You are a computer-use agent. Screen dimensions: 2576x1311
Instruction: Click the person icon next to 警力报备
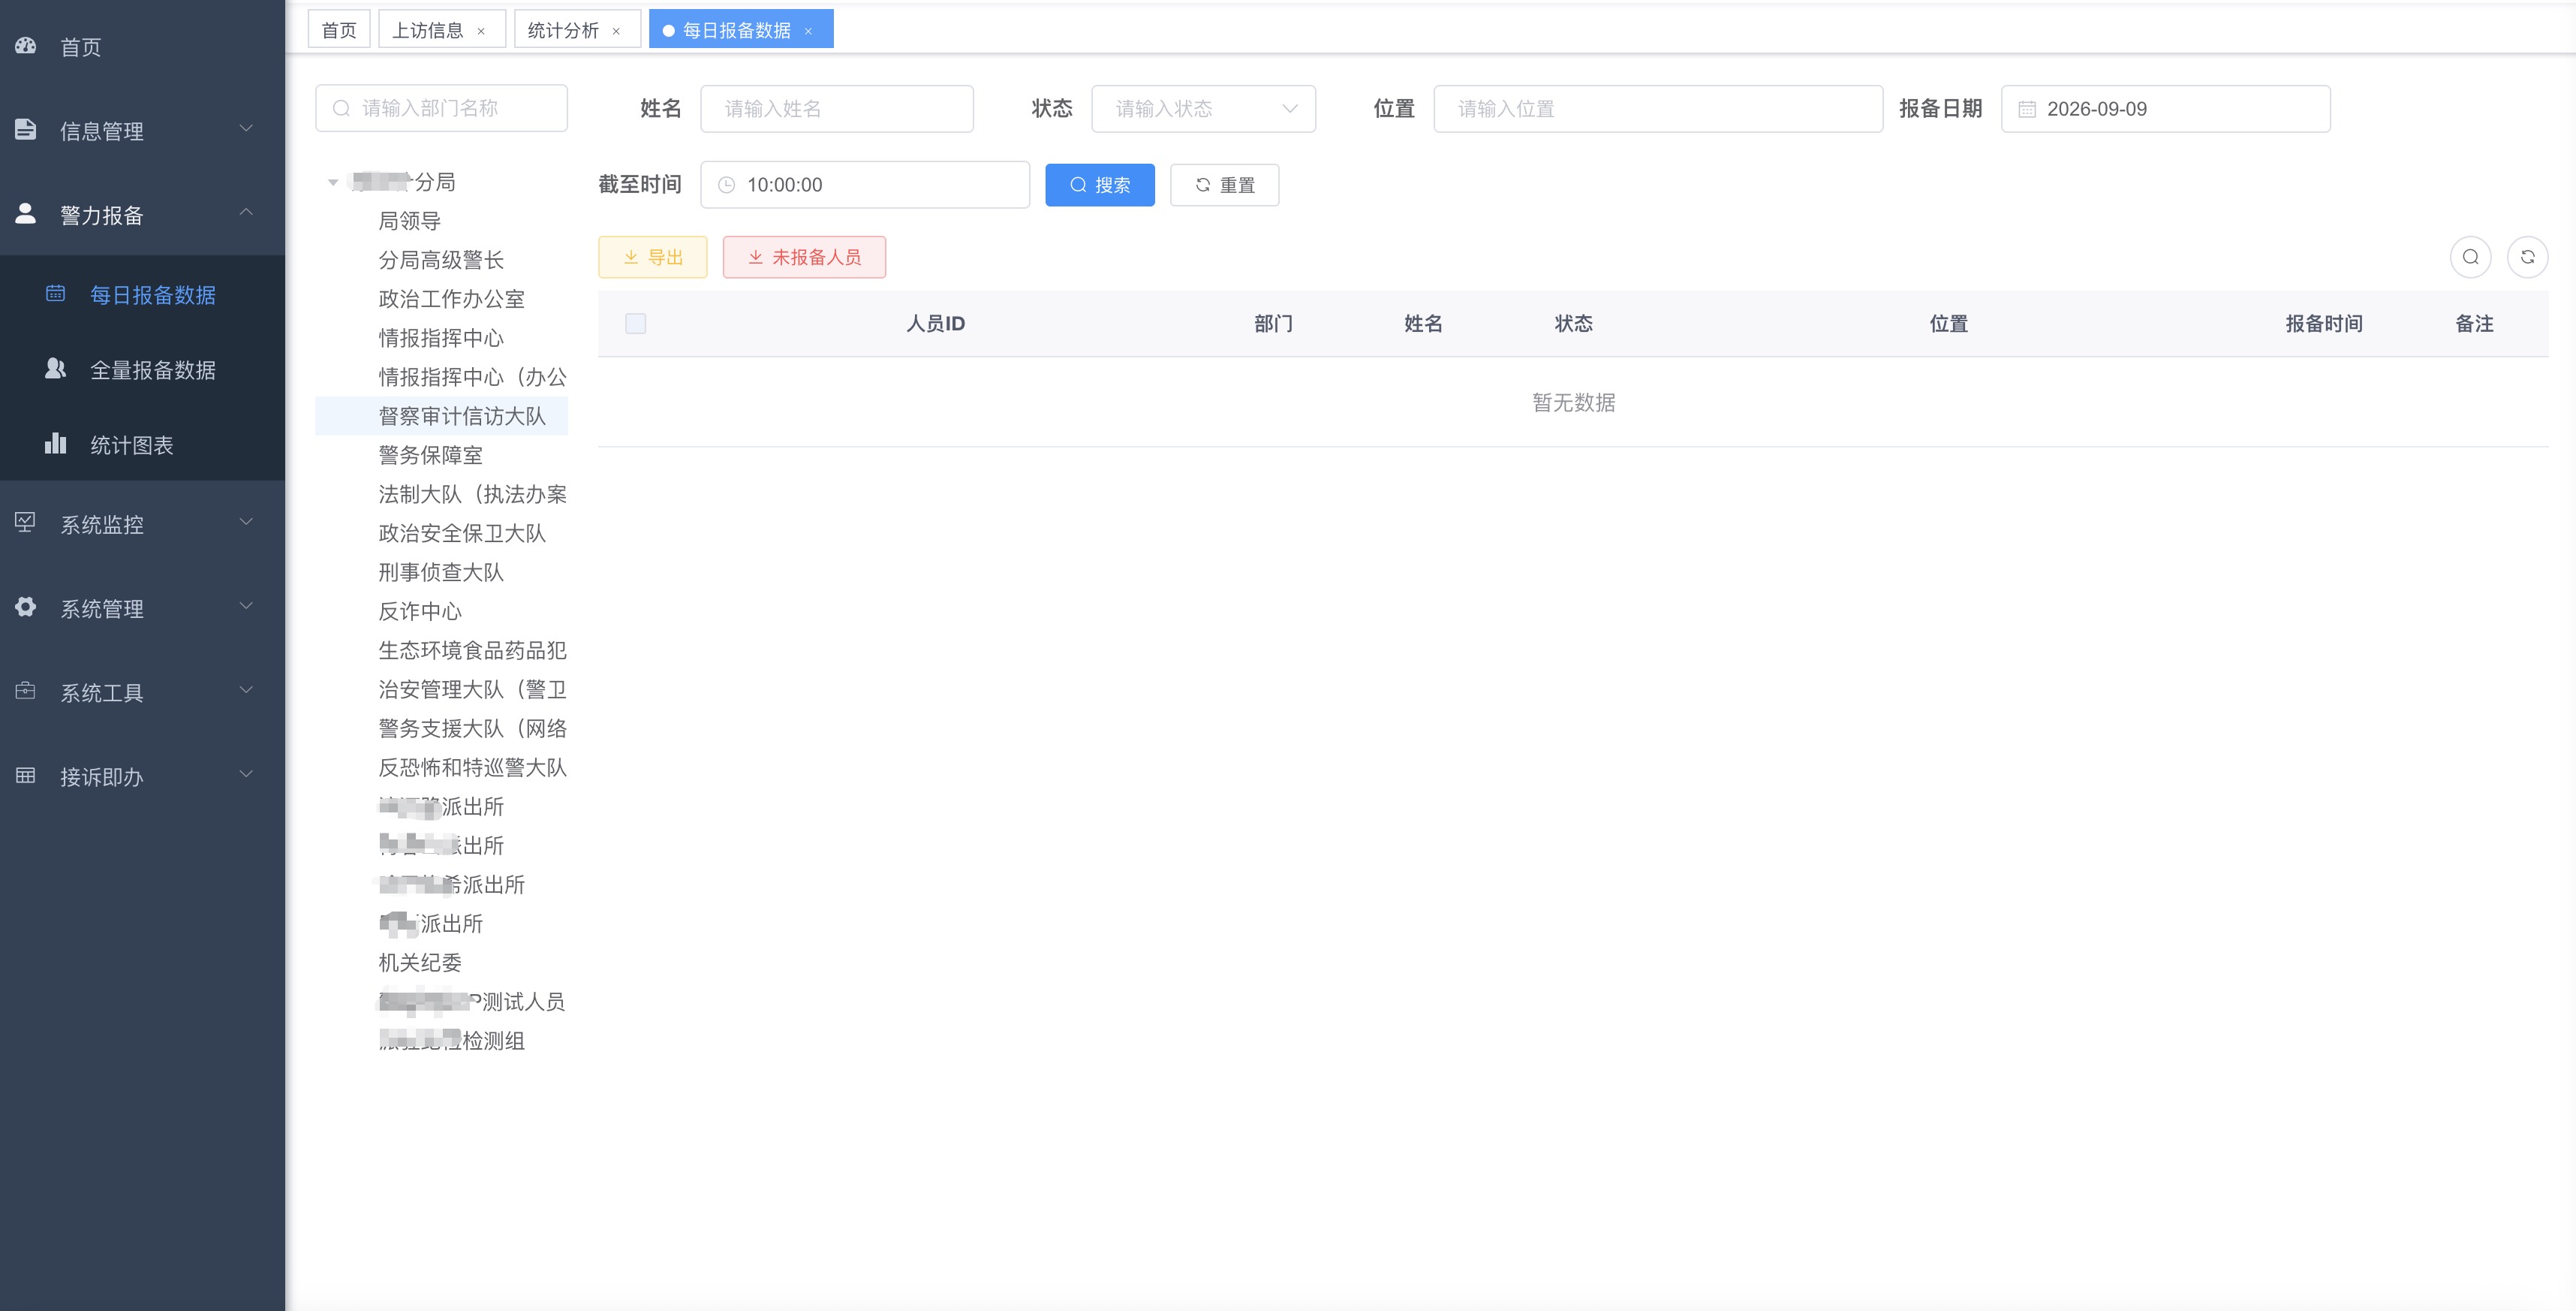26,214
